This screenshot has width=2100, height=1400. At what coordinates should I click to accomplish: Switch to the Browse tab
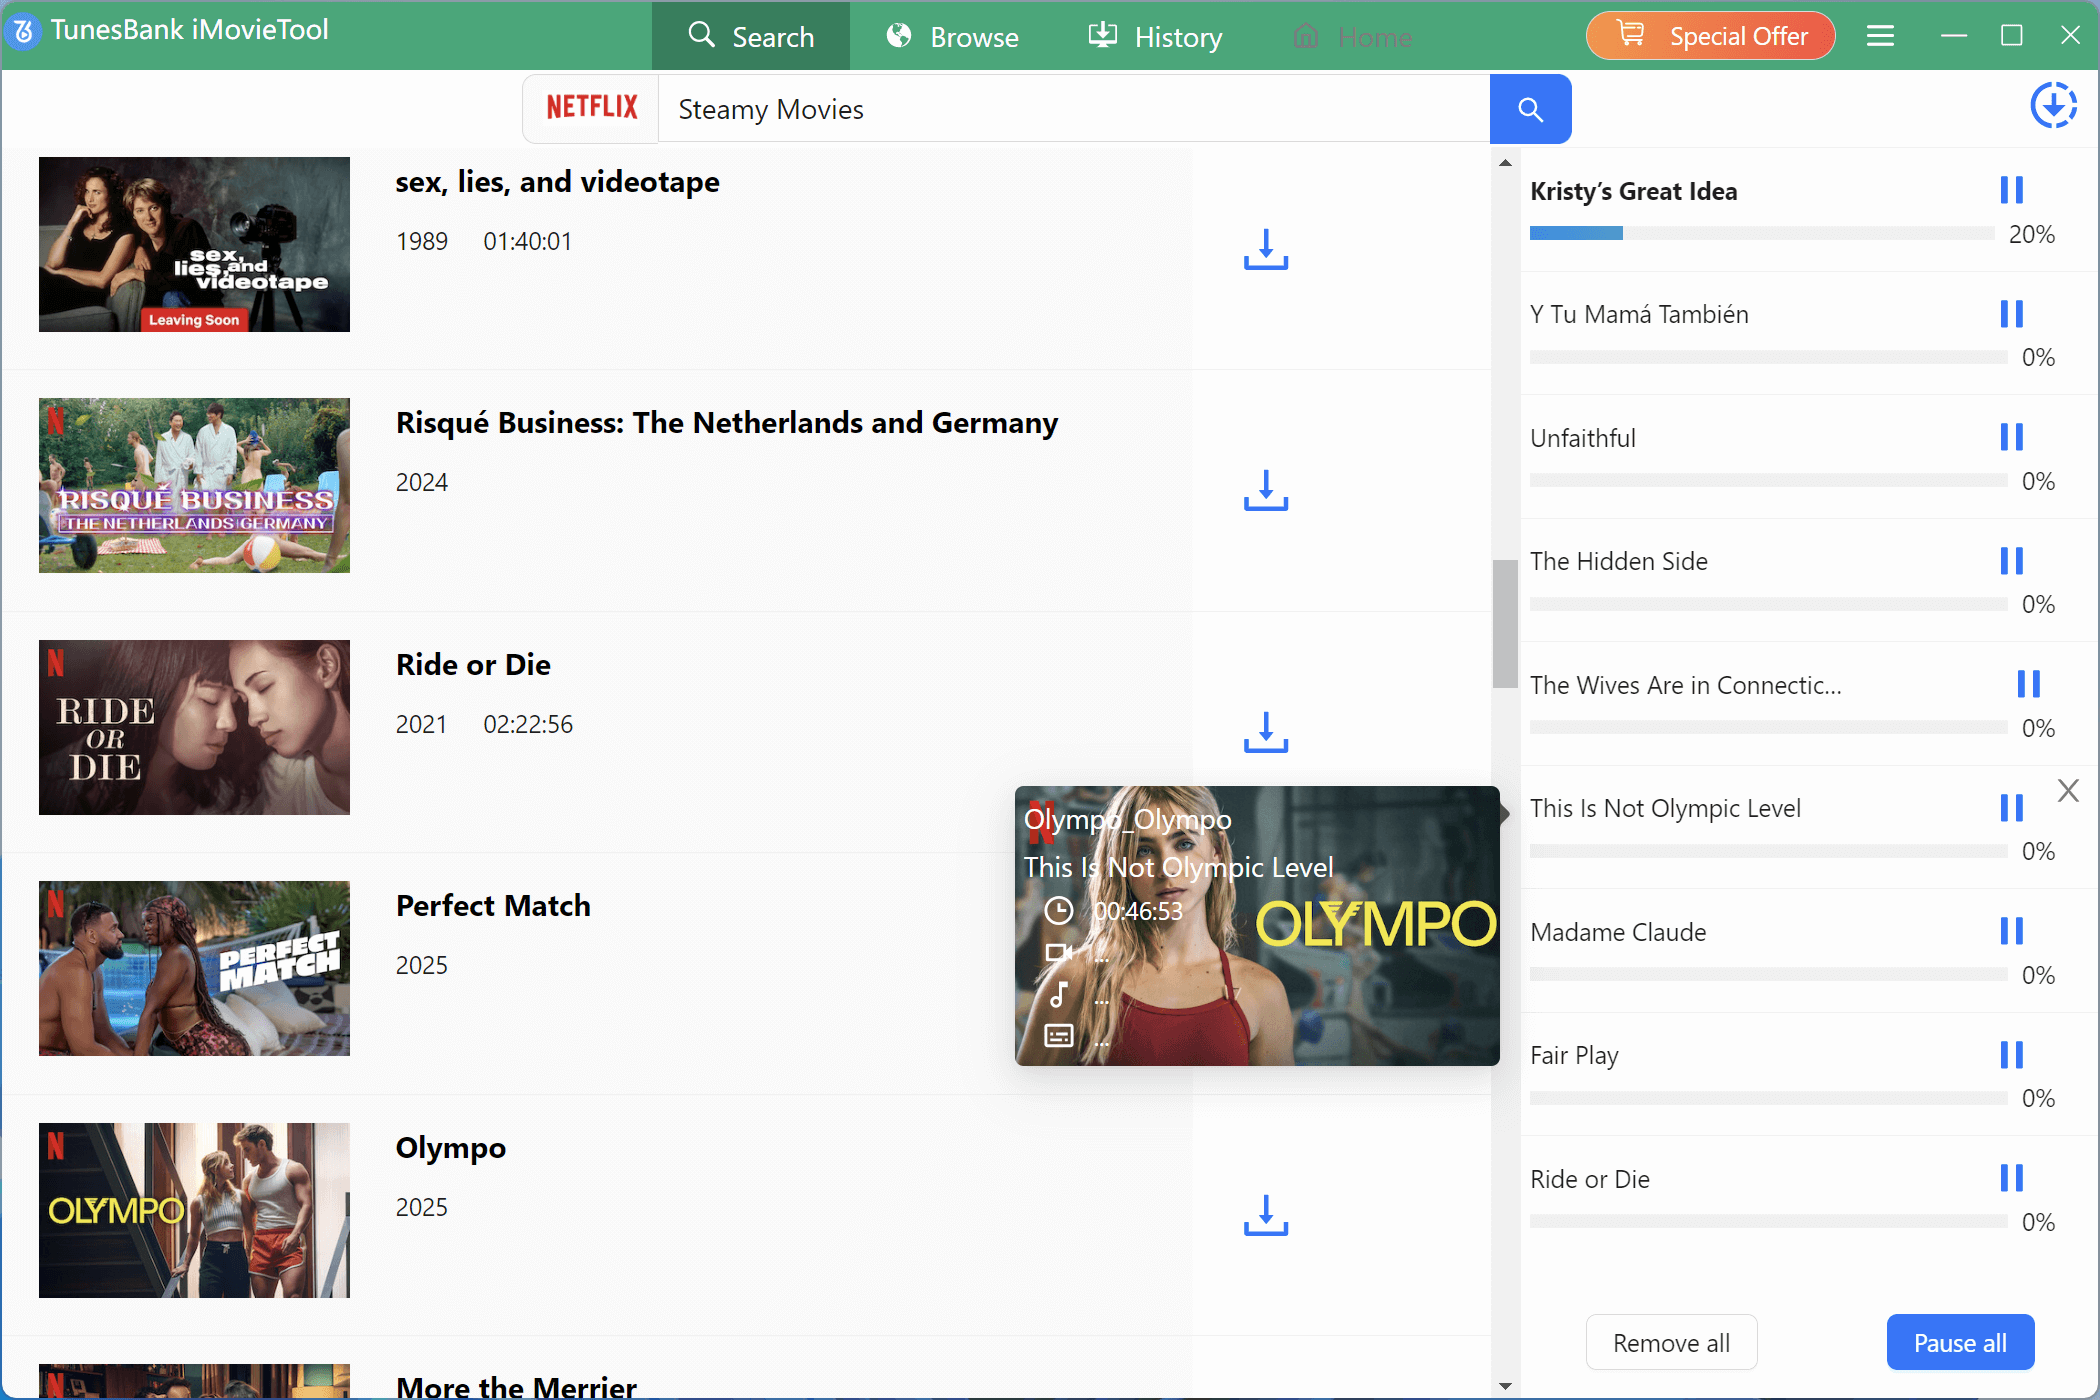951,36
